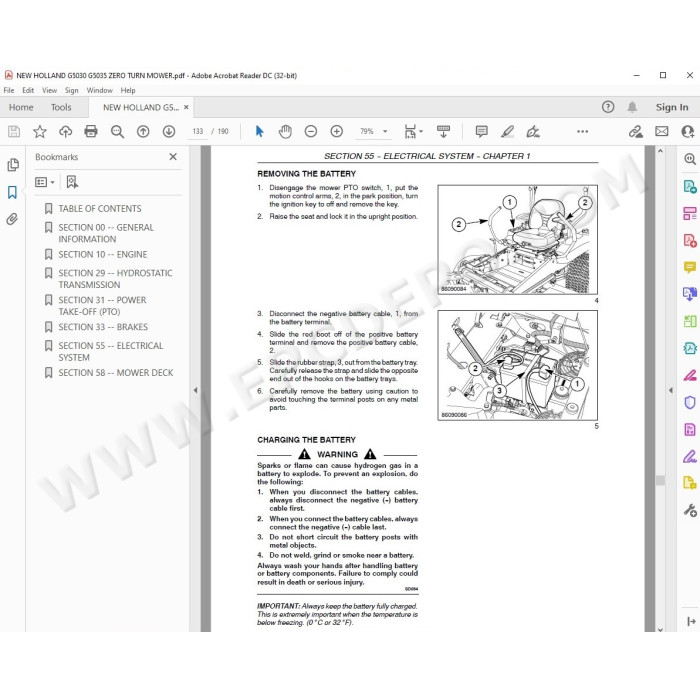Close the Bookmarks panel

[x=173, y=157]
